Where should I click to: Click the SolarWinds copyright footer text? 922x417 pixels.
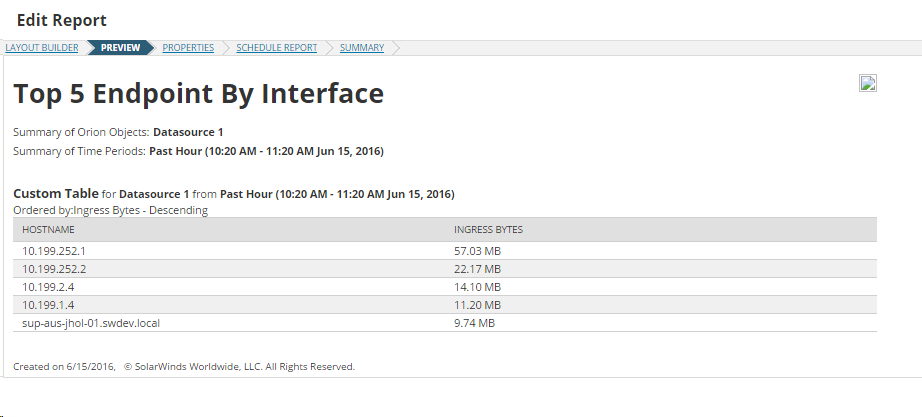[239, 366]
